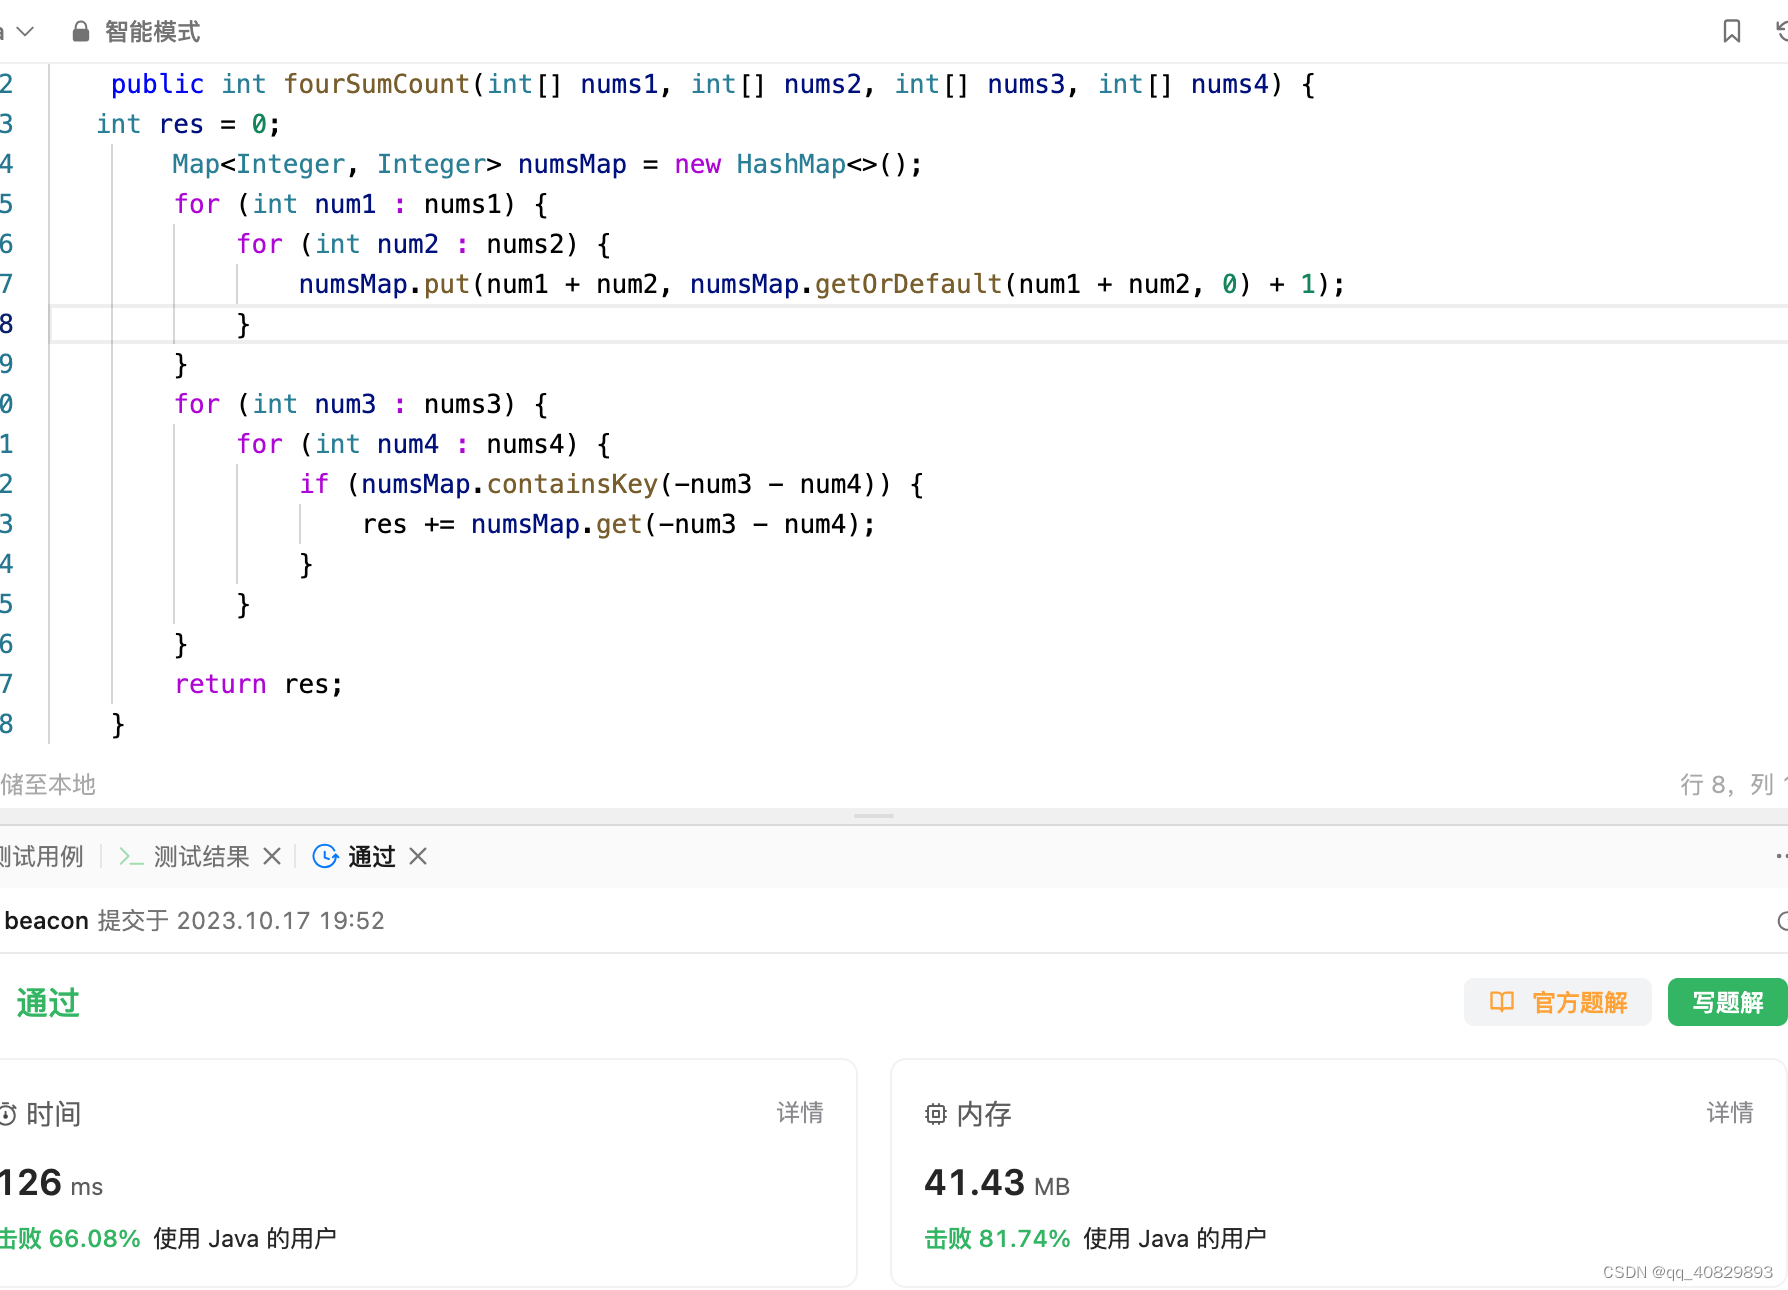1788x1290 pixels.
Task: Close the 测试结果 tab
Action: 272,857
